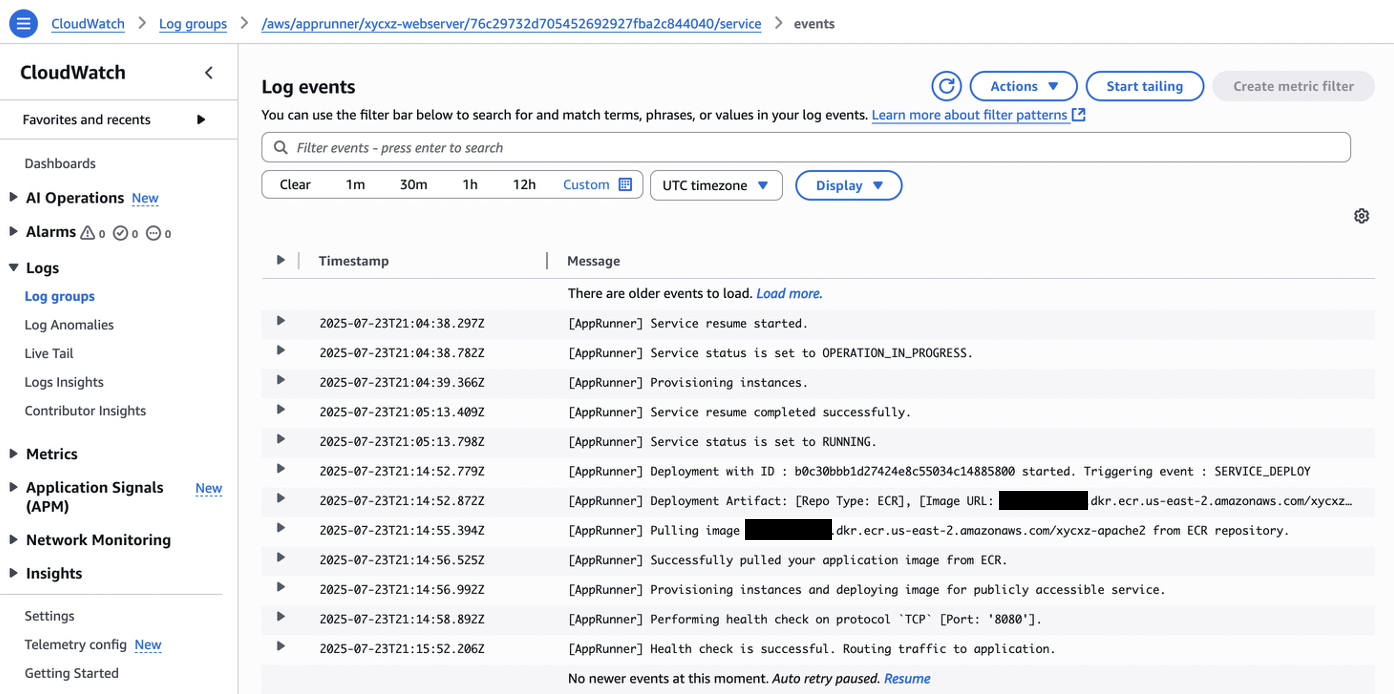Screen dimensions: 1394x694
Task: Expand the 'Service status is set to RUNNING' row
Action: click(281, 440)
